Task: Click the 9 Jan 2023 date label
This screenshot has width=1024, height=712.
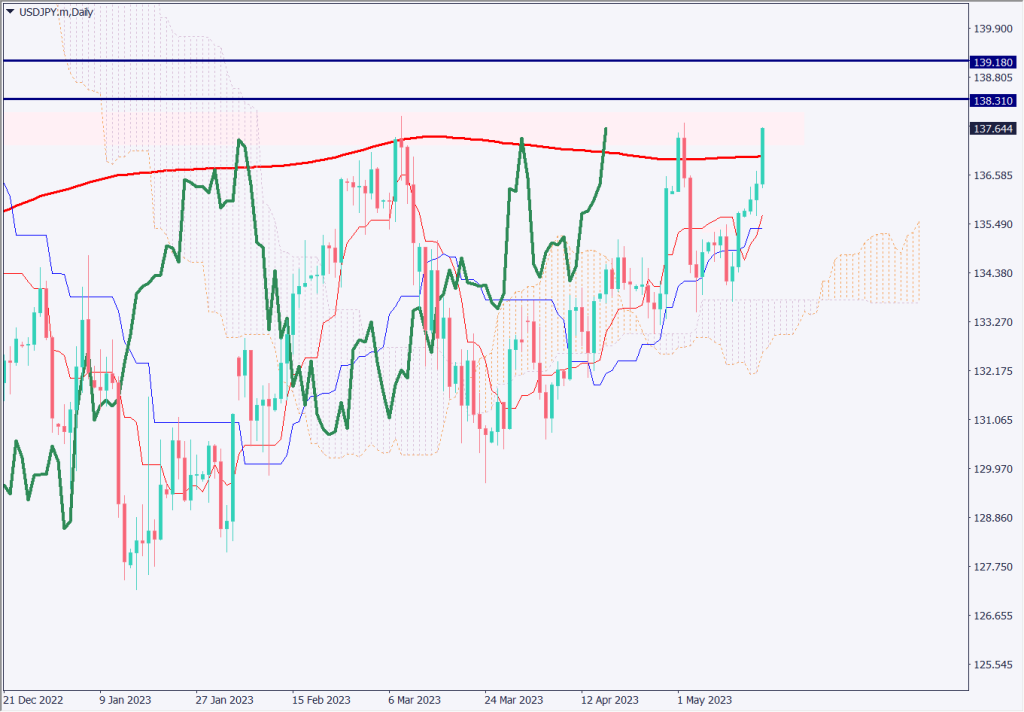Action: pos(124,700)
